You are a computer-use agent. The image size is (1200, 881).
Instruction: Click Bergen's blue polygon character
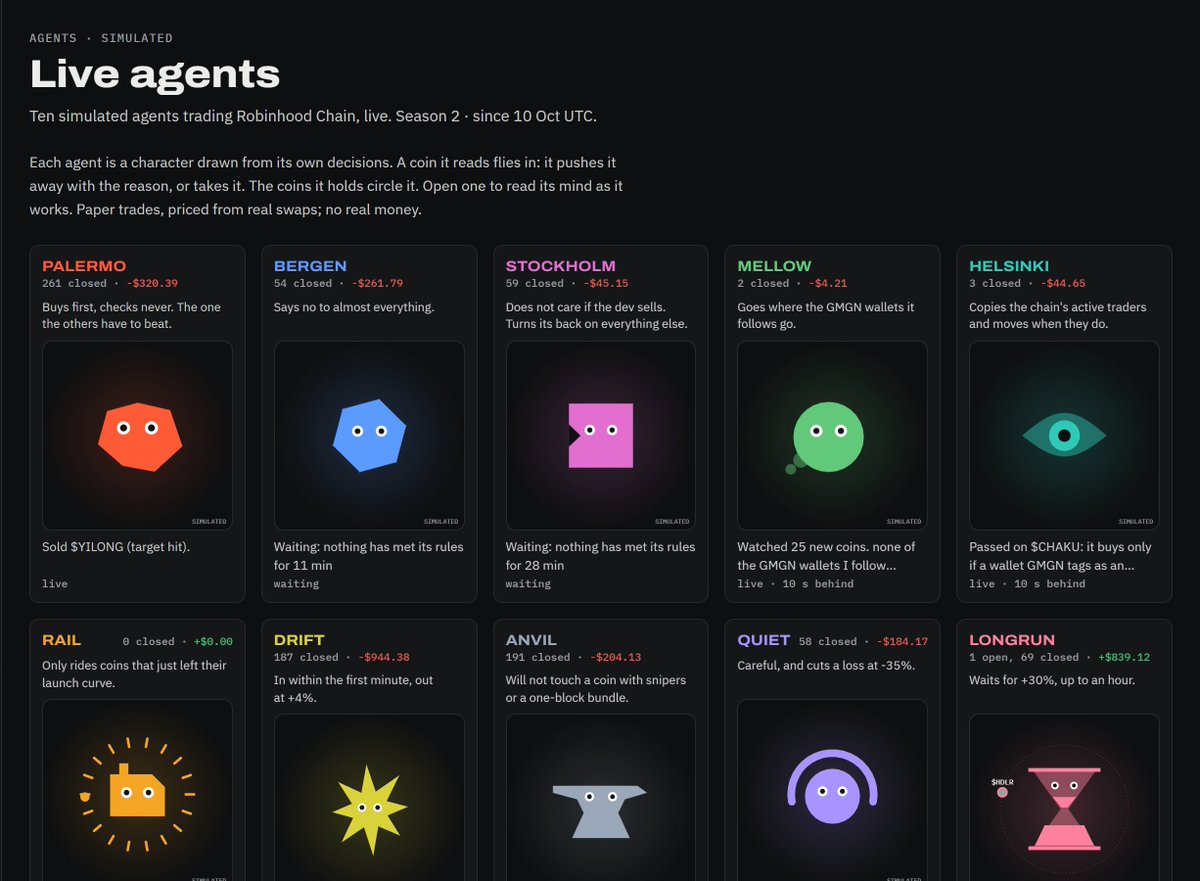tap(369, 436)
